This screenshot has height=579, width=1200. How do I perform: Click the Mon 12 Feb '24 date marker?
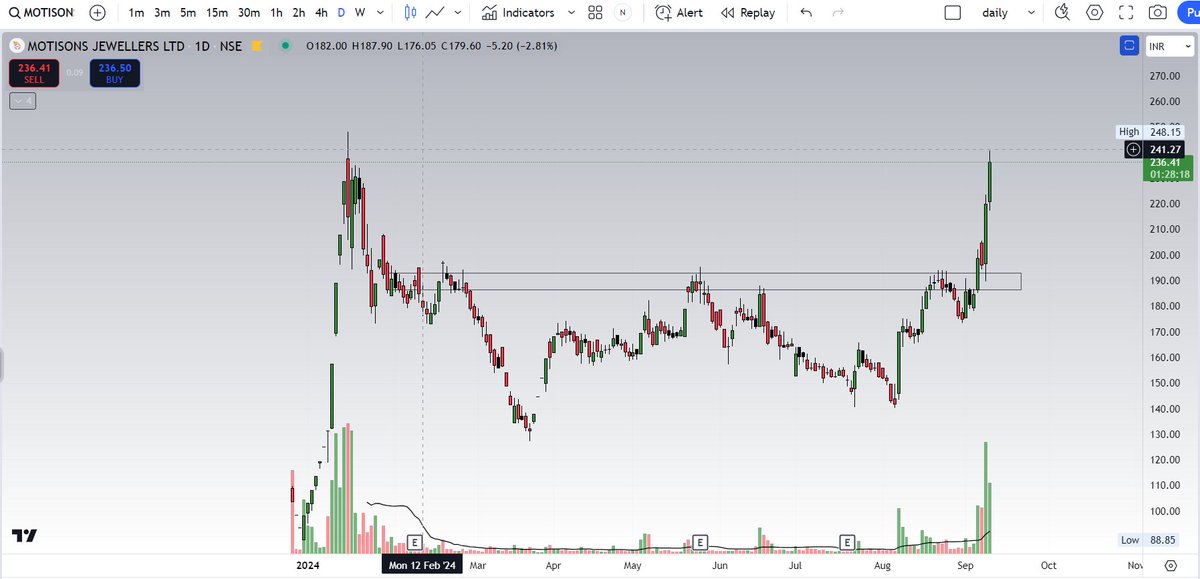423,564
